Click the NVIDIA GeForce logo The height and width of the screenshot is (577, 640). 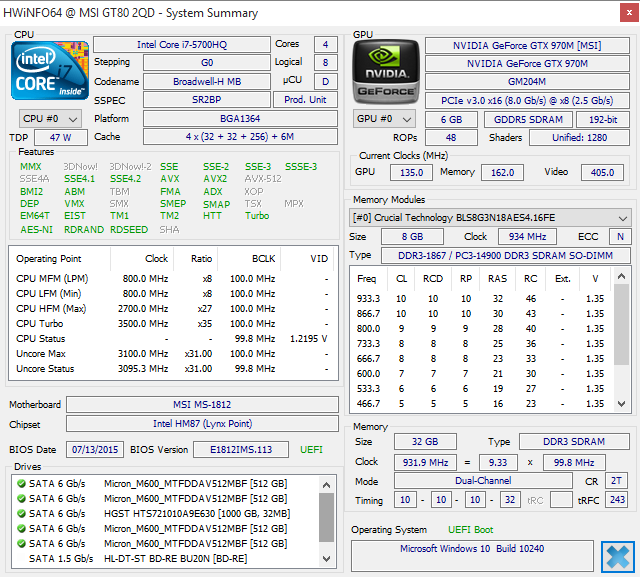386,71
